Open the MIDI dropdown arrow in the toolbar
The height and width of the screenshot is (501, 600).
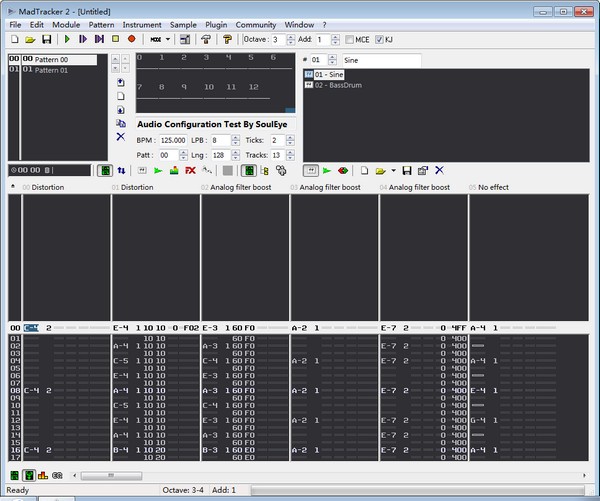168,40
